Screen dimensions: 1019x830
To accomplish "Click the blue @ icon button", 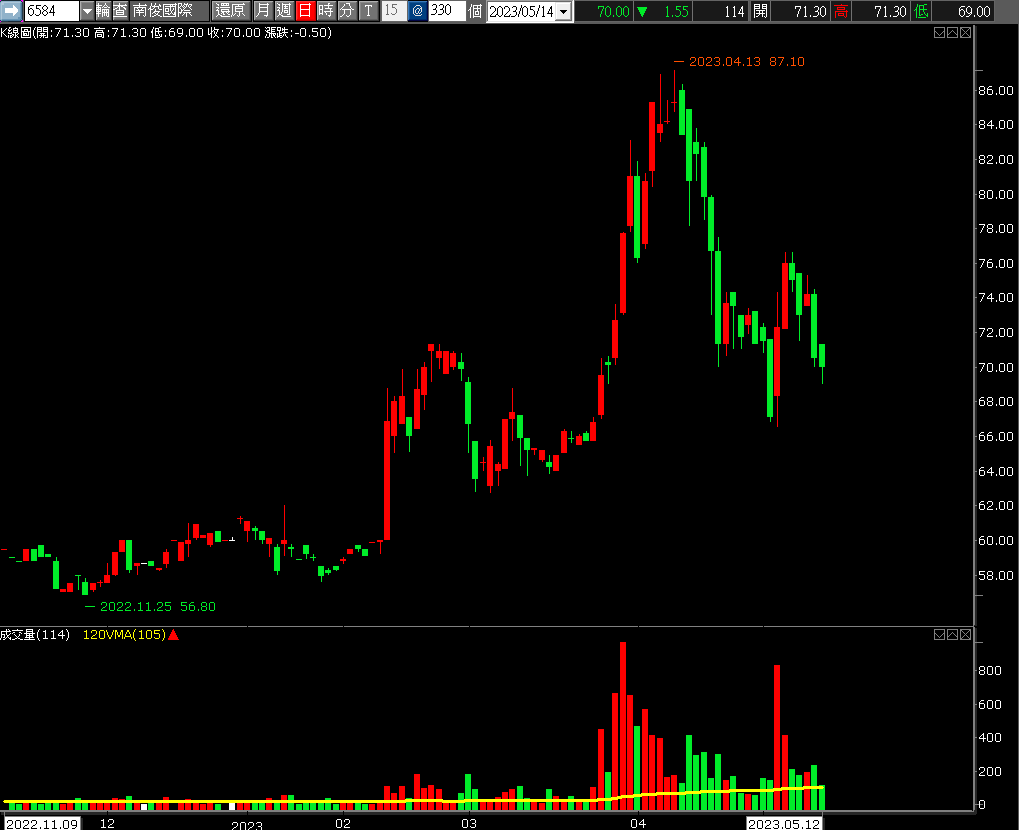I will (x=418, y=10).
